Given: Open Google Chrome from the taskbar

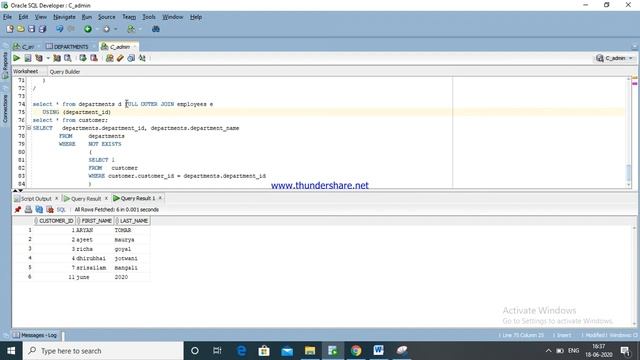Looking at the screenshot, I should pyautogui.click(x=356, y=351).
